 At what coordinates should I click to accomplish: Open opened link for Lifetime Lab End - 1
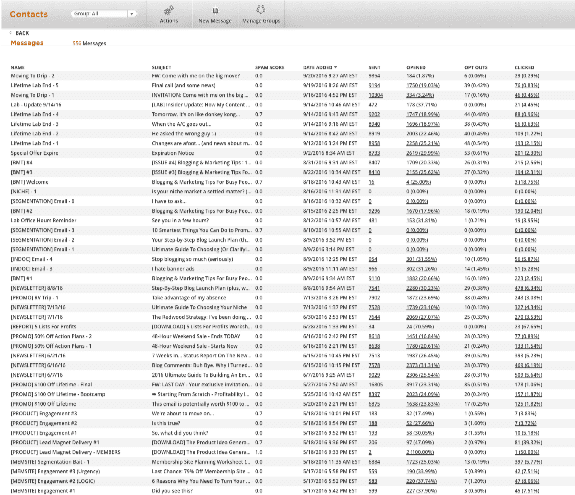(423, 143)
